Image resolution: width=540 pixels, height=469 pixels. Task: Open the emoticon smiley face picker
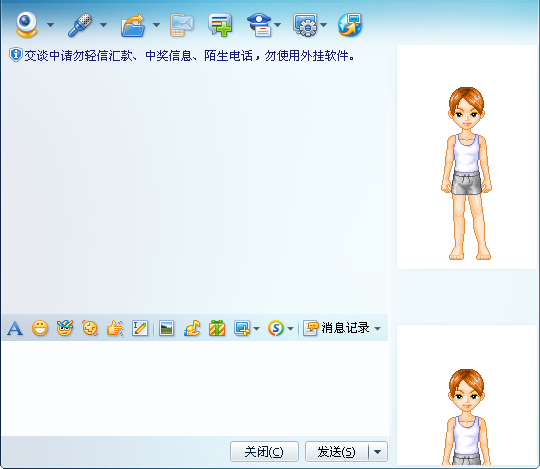pyautogui.click(x=40, y=328)
